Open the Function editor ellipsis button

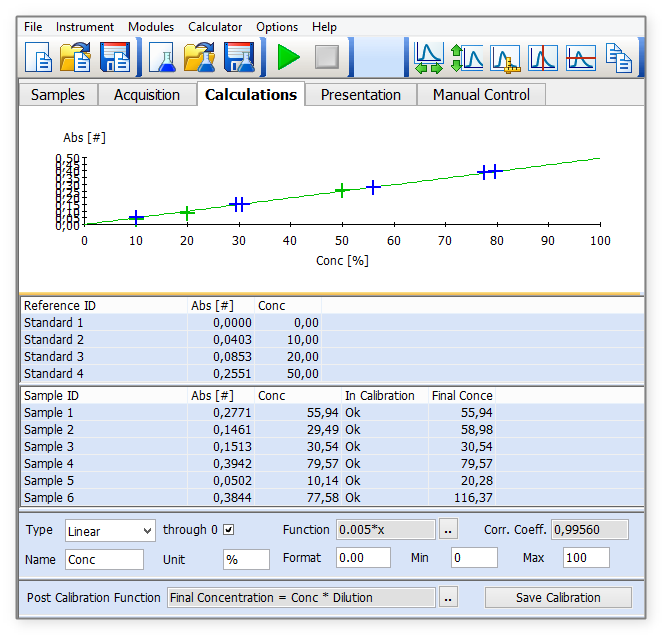tap(448, 529)
